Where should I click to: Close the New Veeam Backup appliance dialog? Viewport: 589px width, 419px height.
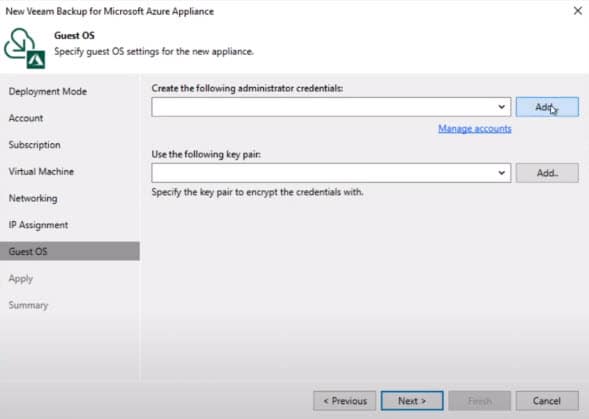[578, 11]
